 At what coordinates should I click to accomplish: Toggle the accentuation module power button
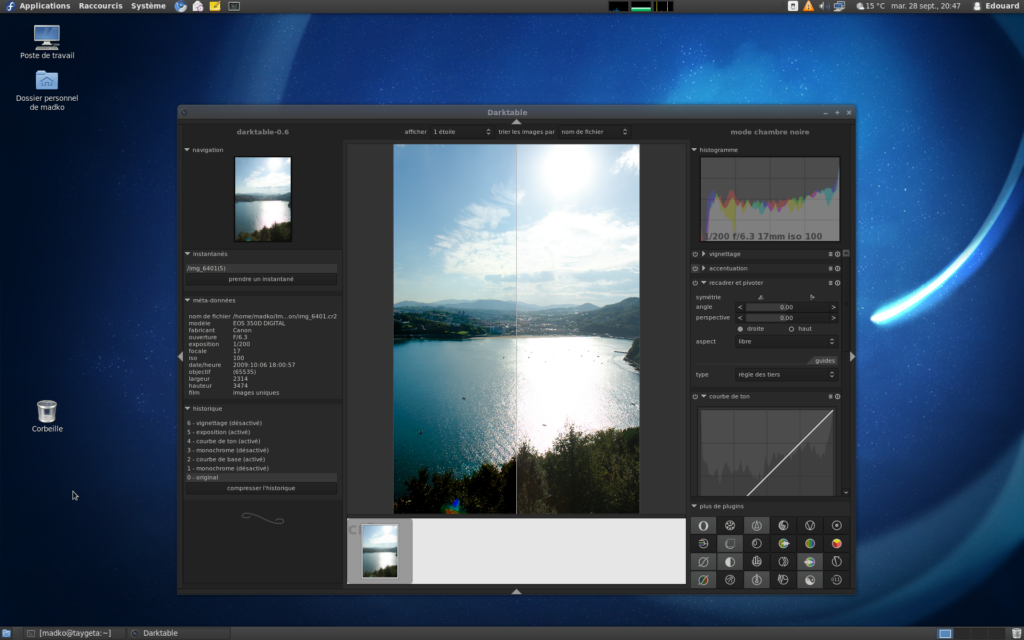coord(695,268)
